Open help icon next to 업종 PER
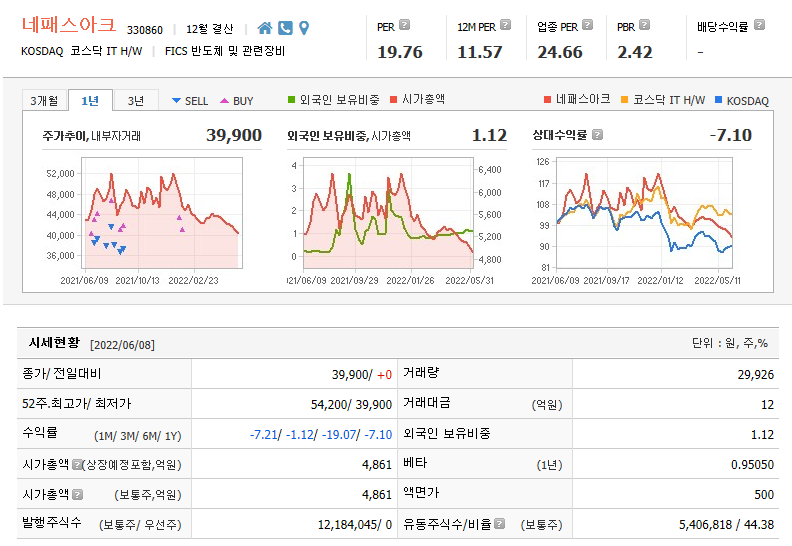Viewport: 792px width, 546px height. pyautogui.click(x=587, y=25)
